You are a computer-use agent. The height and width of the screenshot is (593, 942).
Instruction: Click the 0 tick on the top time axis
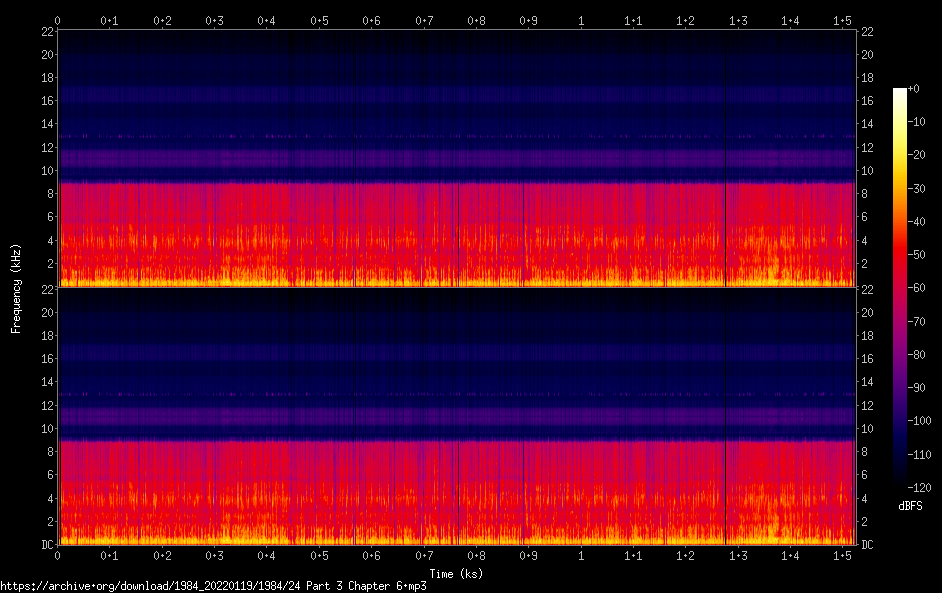pyautogui.click(x=58, y=20)
